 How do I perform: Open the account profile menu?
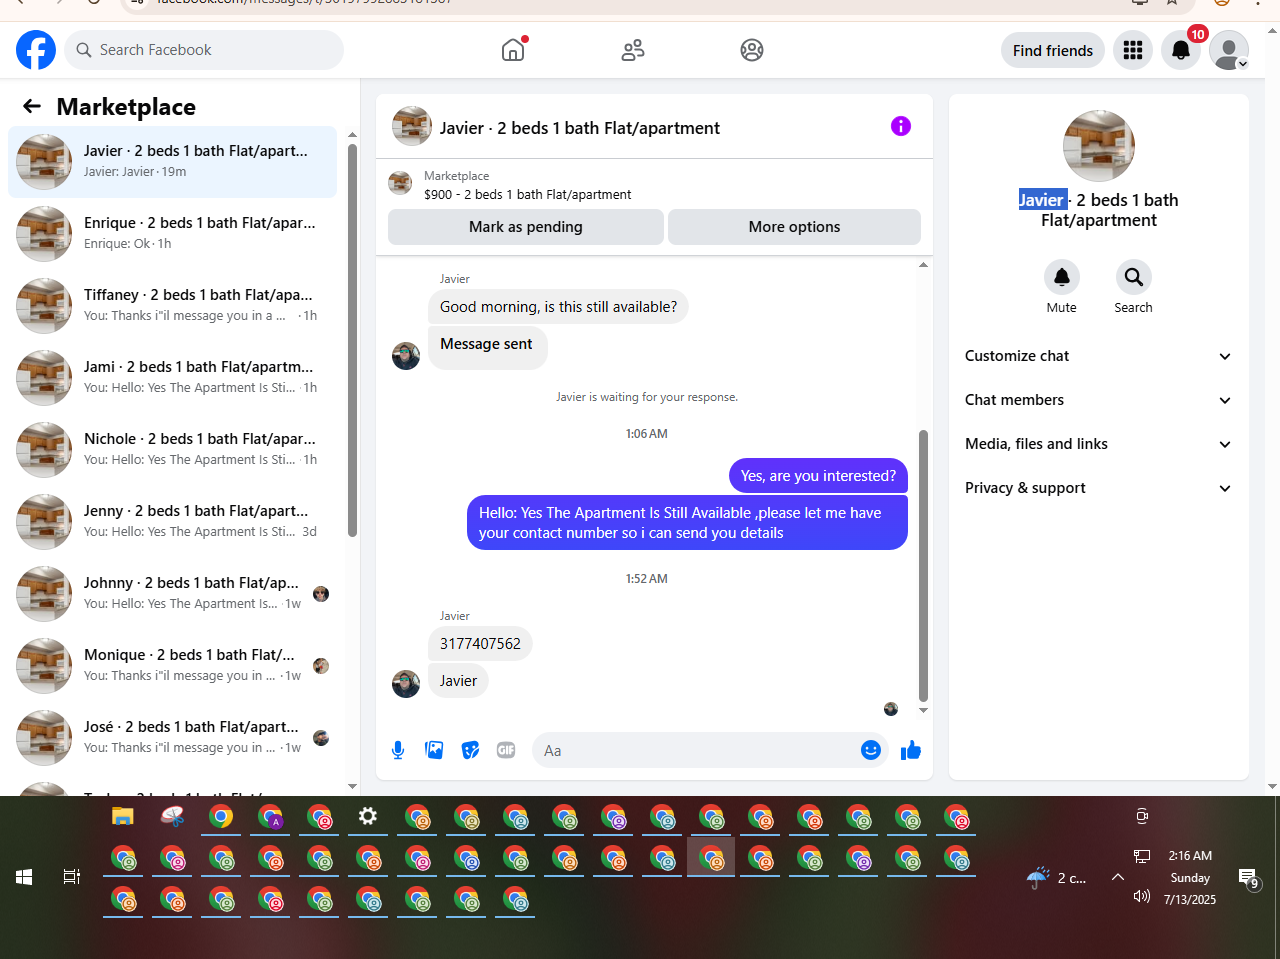click(1229, 50)
